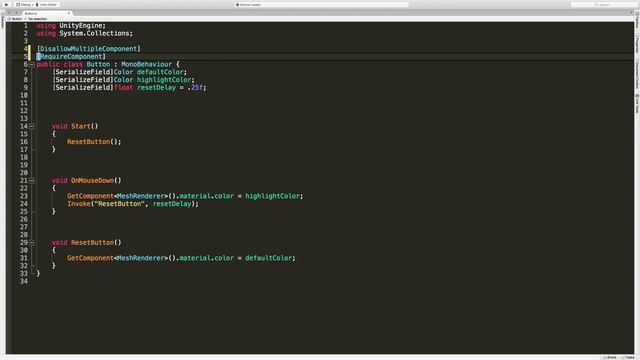
Task: Click the MonoBehaviour base class name
Action: pyautogui.click(x=147, y=64)
